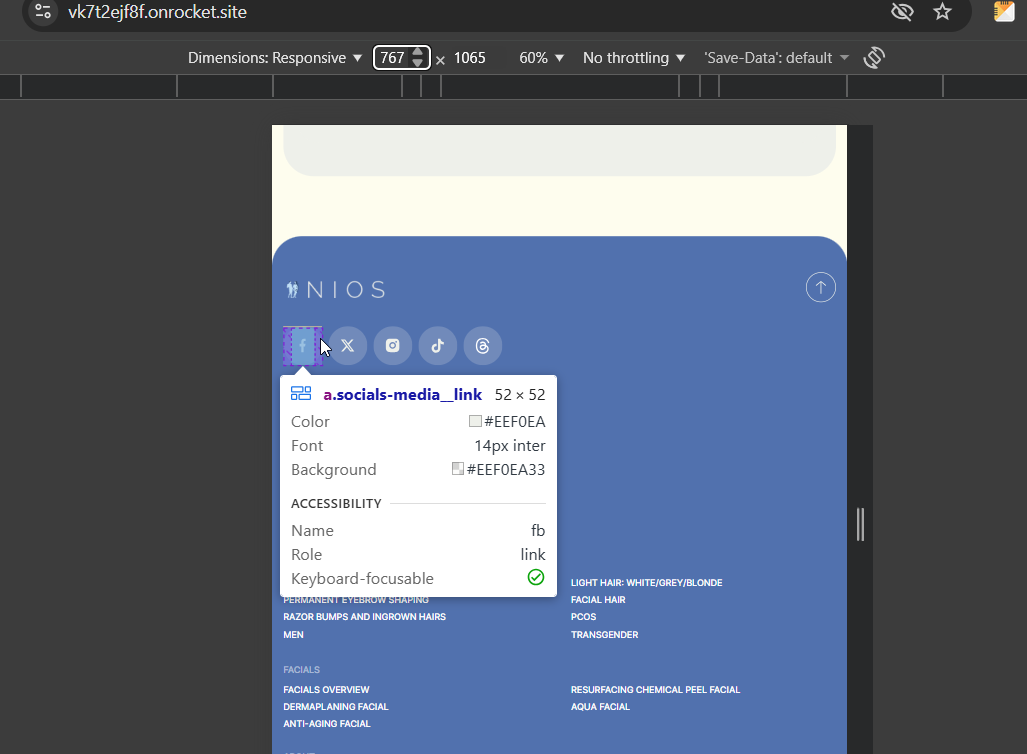Click the site information icon in address bar
The width and height of the screenshot is (1027, 754).
click(x=43, y=11)
